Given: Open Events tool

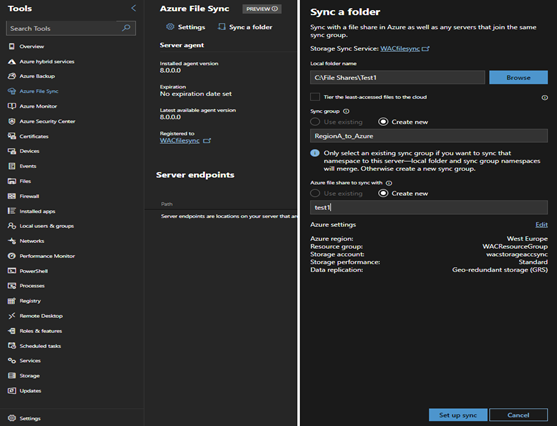Looking at the screenshot, I should (x=28, y=166).
